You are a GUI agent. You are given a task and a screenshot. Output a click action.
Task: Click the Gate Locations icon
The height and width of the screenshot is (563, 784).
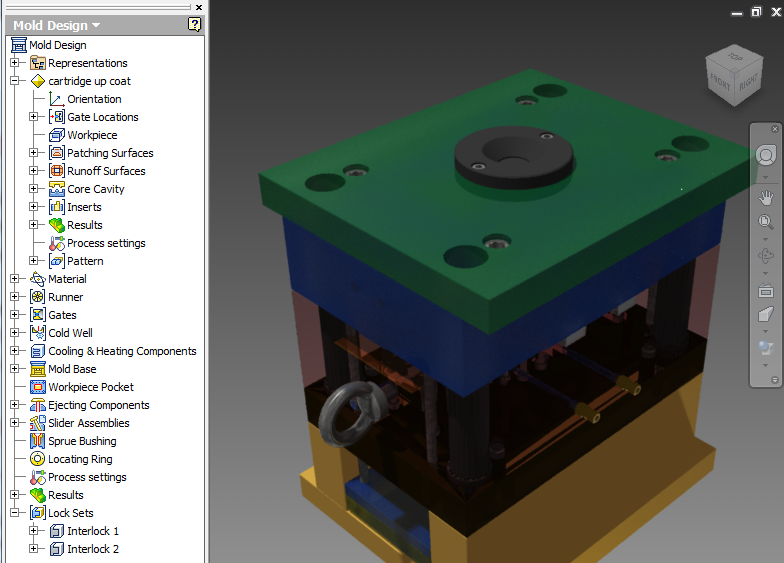pos(57,117)
